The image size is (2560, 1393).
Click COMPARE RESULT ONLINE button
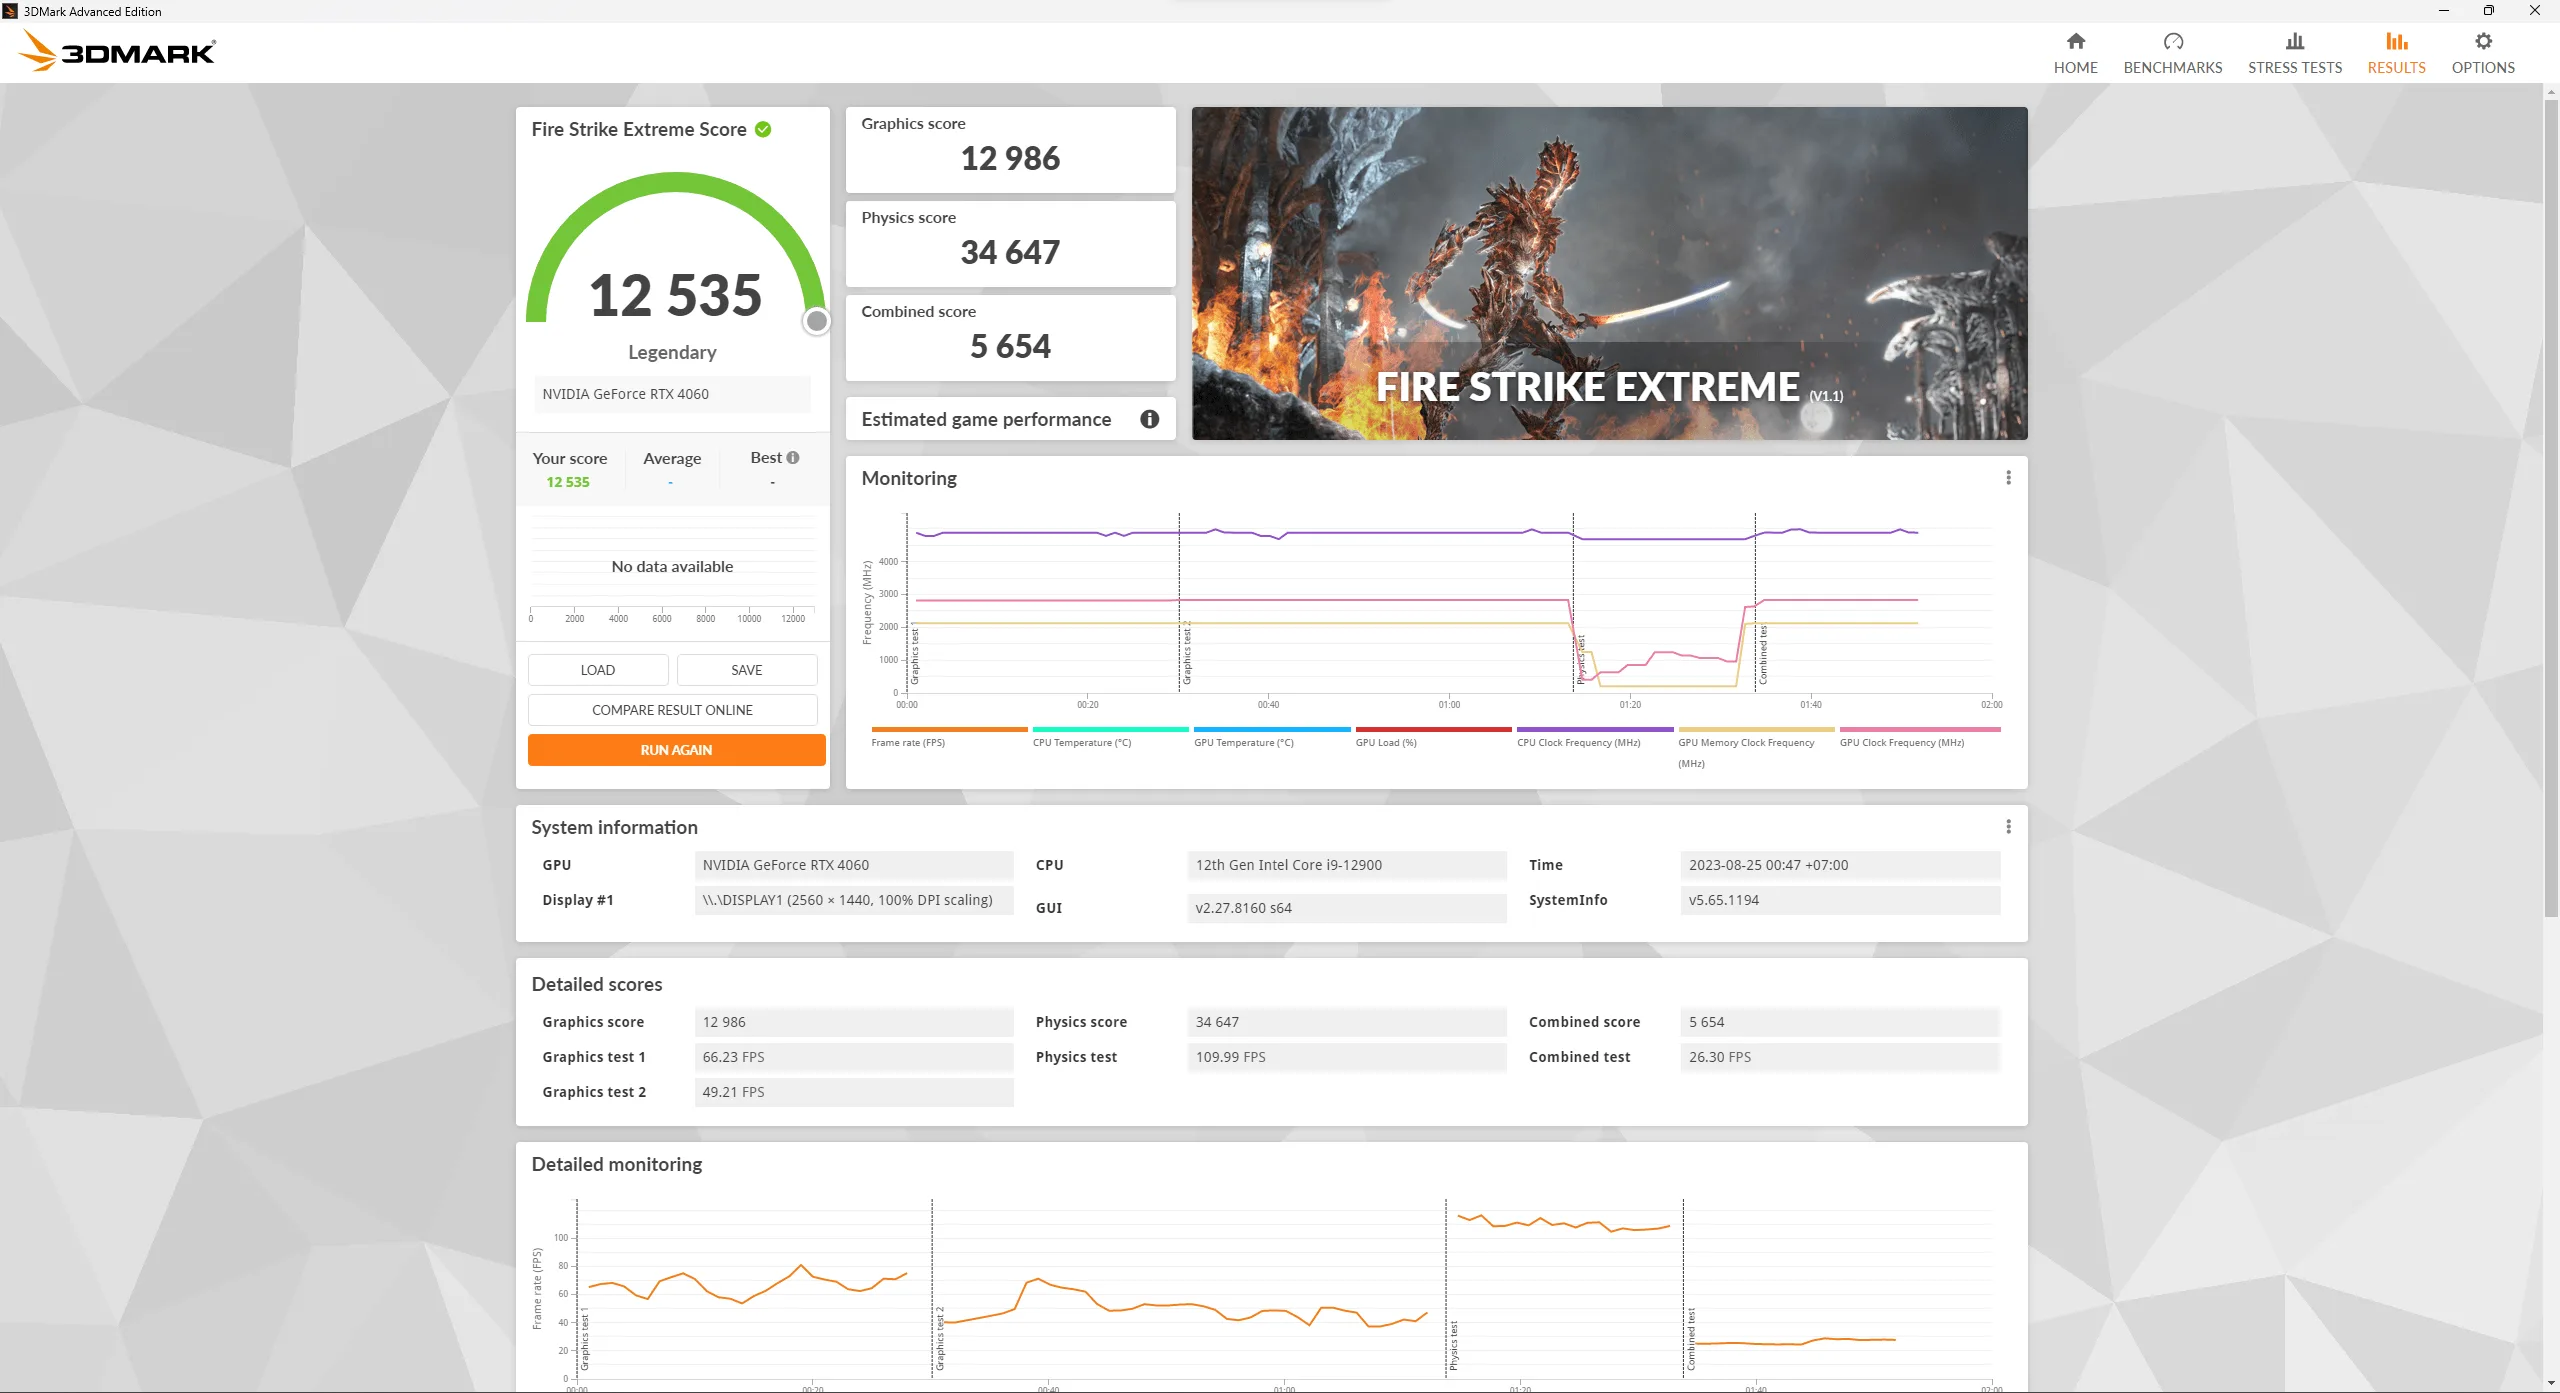click(672, 710)
